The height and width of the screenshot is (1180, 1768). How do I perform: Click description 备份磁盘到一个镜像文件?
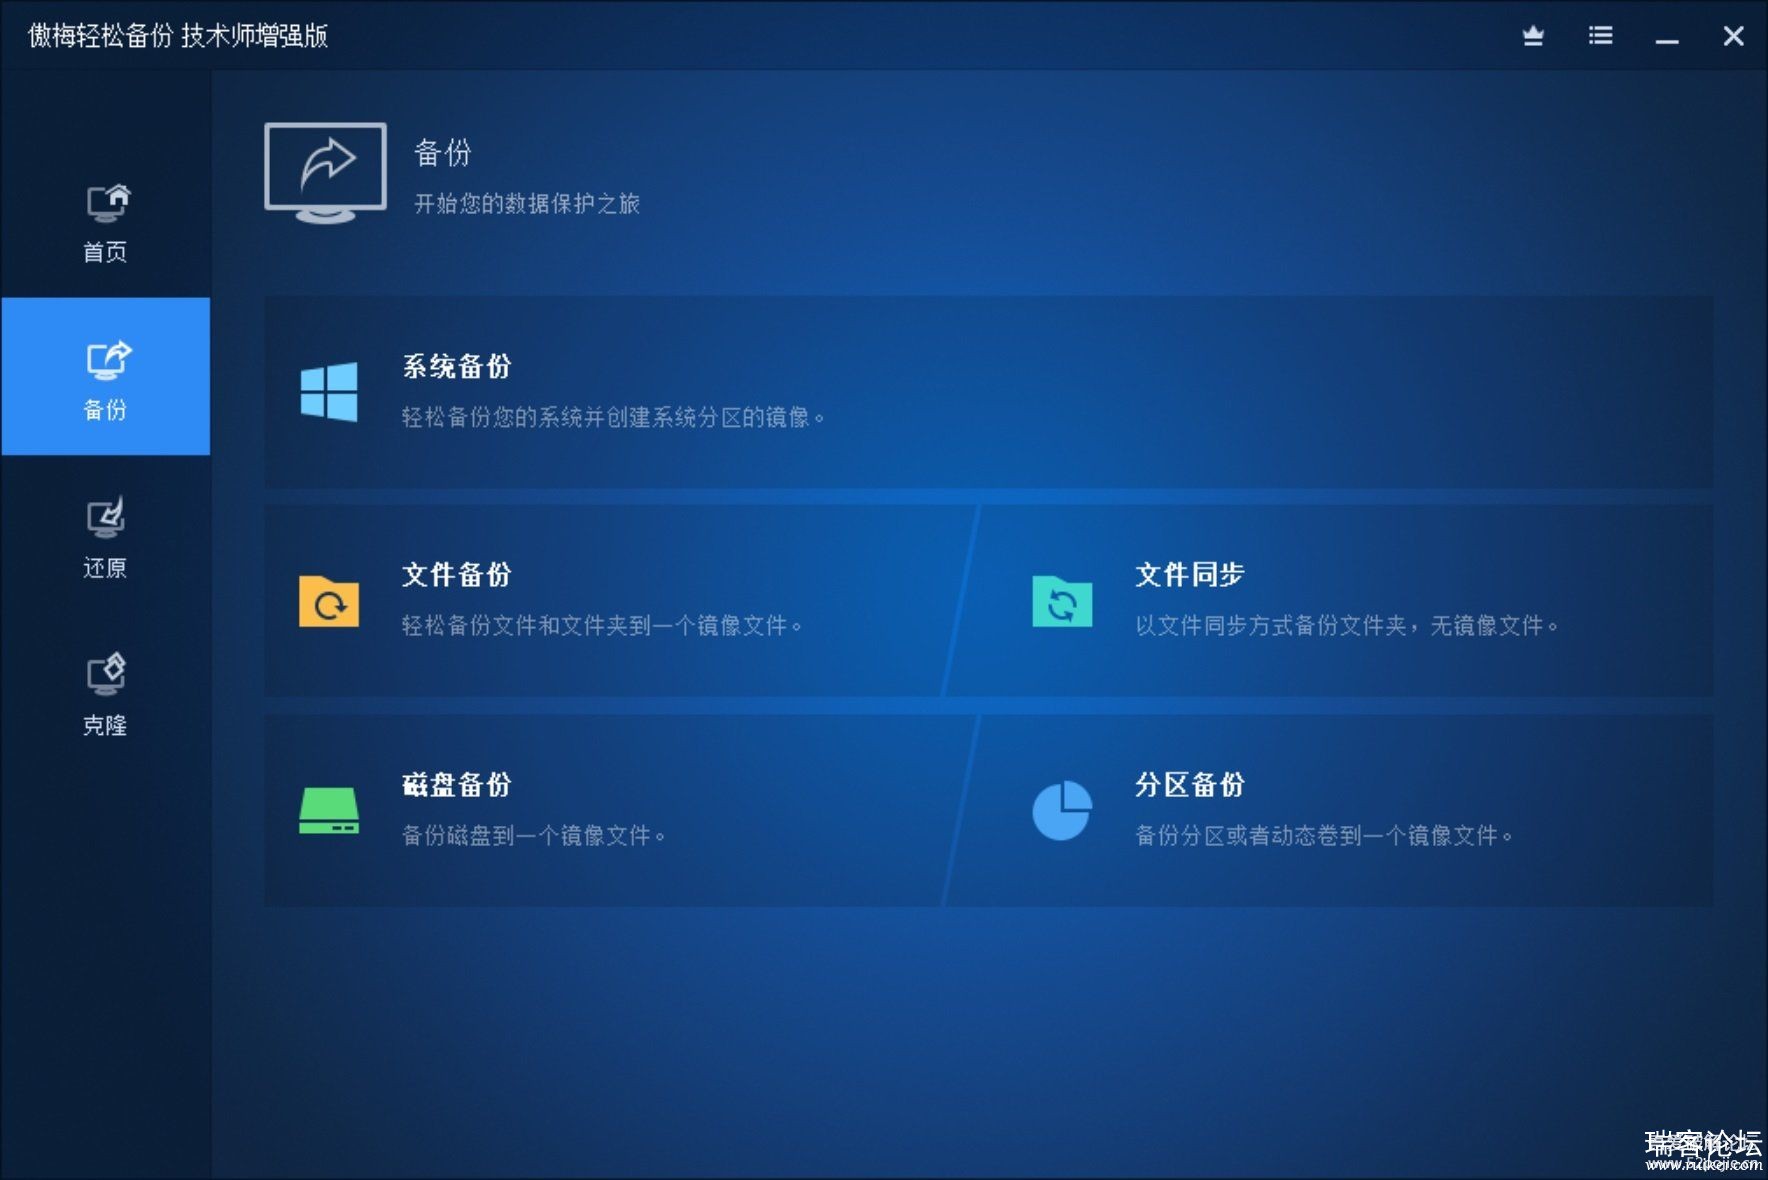pos(534,835)
